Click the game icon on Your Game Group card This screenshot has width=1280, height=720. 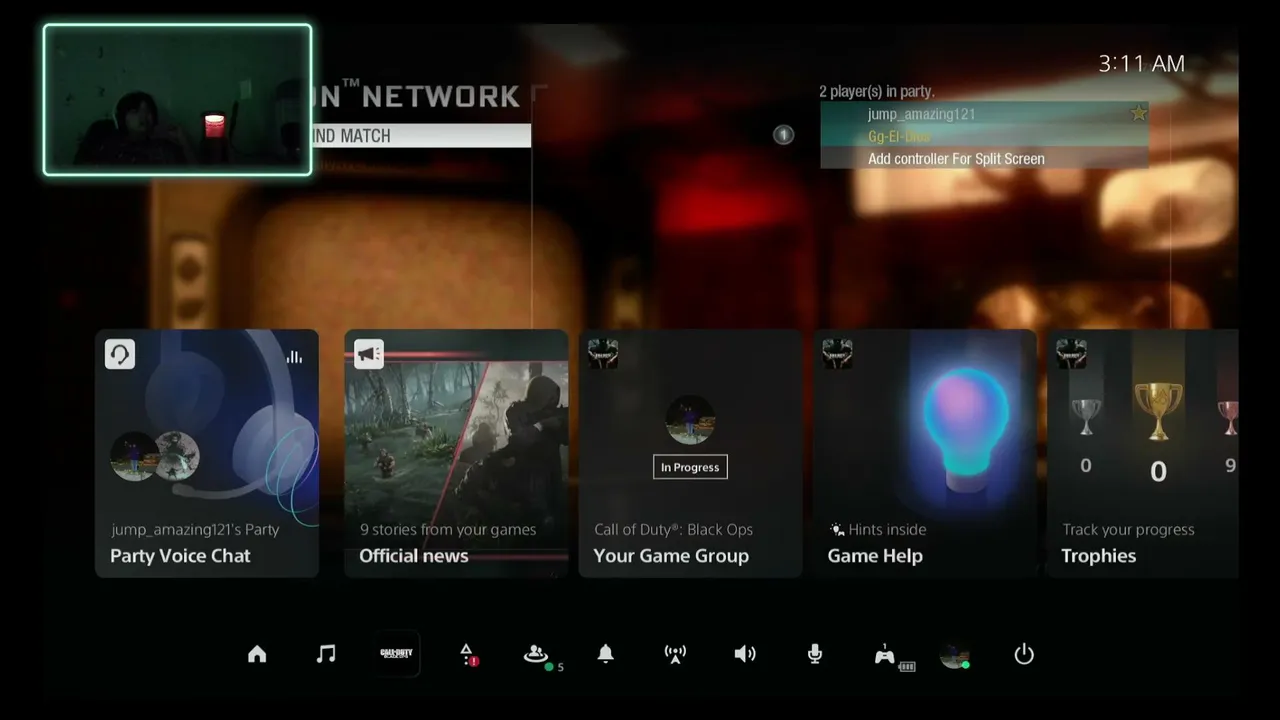[603, 354]
